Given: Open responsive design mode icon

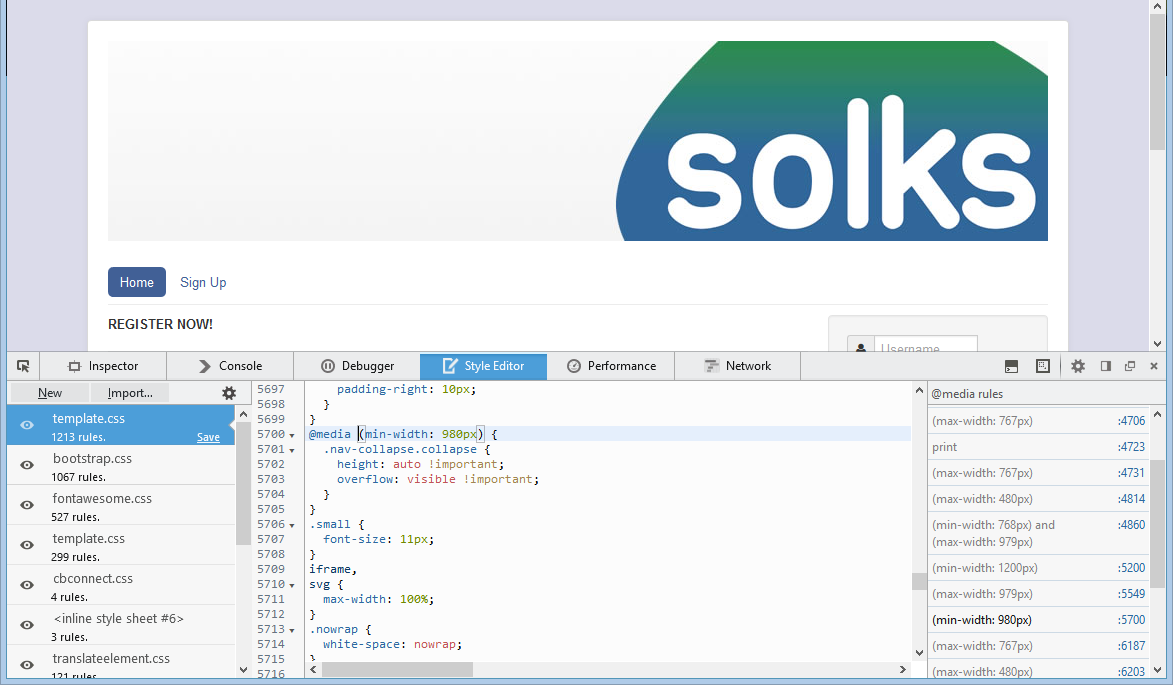Looking at the screenshot, I should click(x=1043, y=366).
